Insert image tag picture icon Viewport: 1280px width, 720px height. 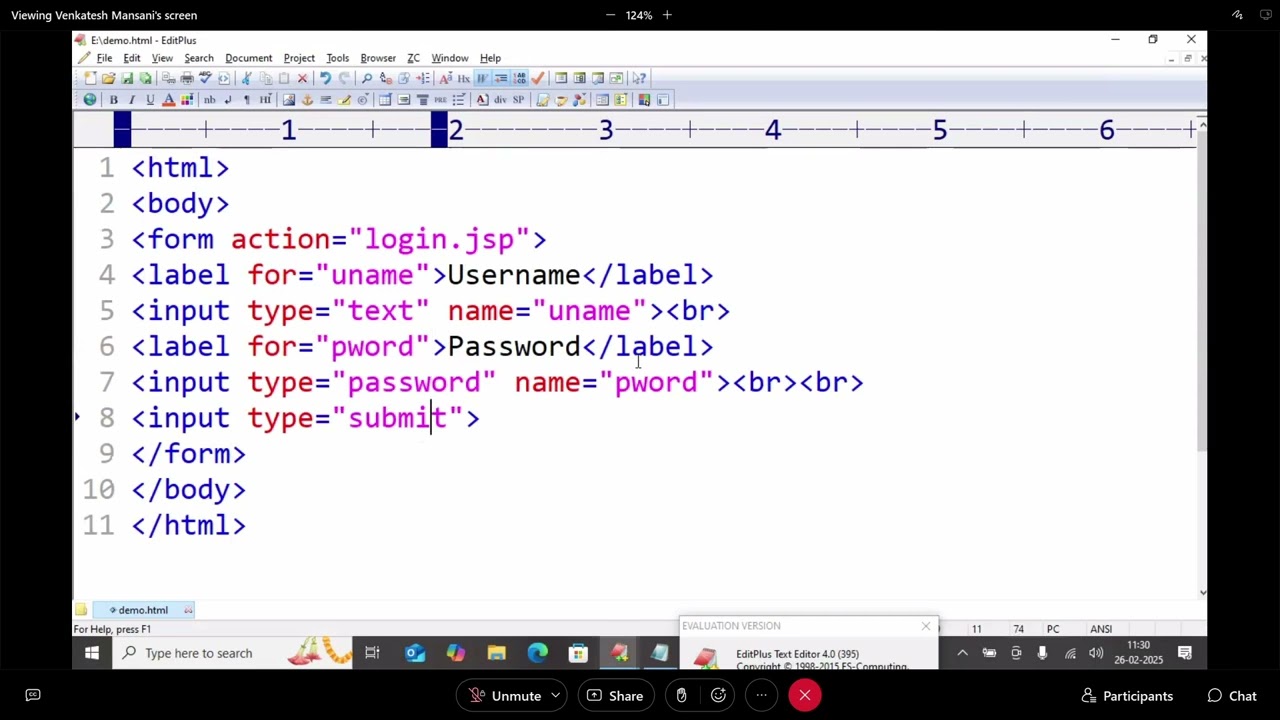click(289, 100)
